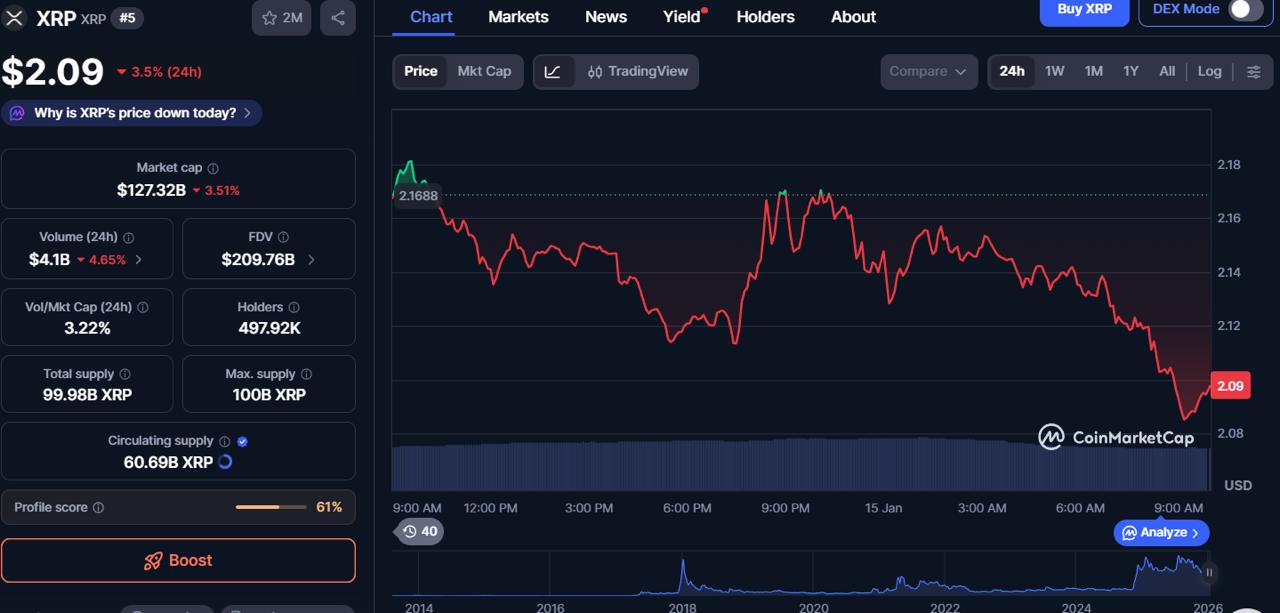Select the line chart icon
Screen dimensions: 1280x613
[554, 71]
